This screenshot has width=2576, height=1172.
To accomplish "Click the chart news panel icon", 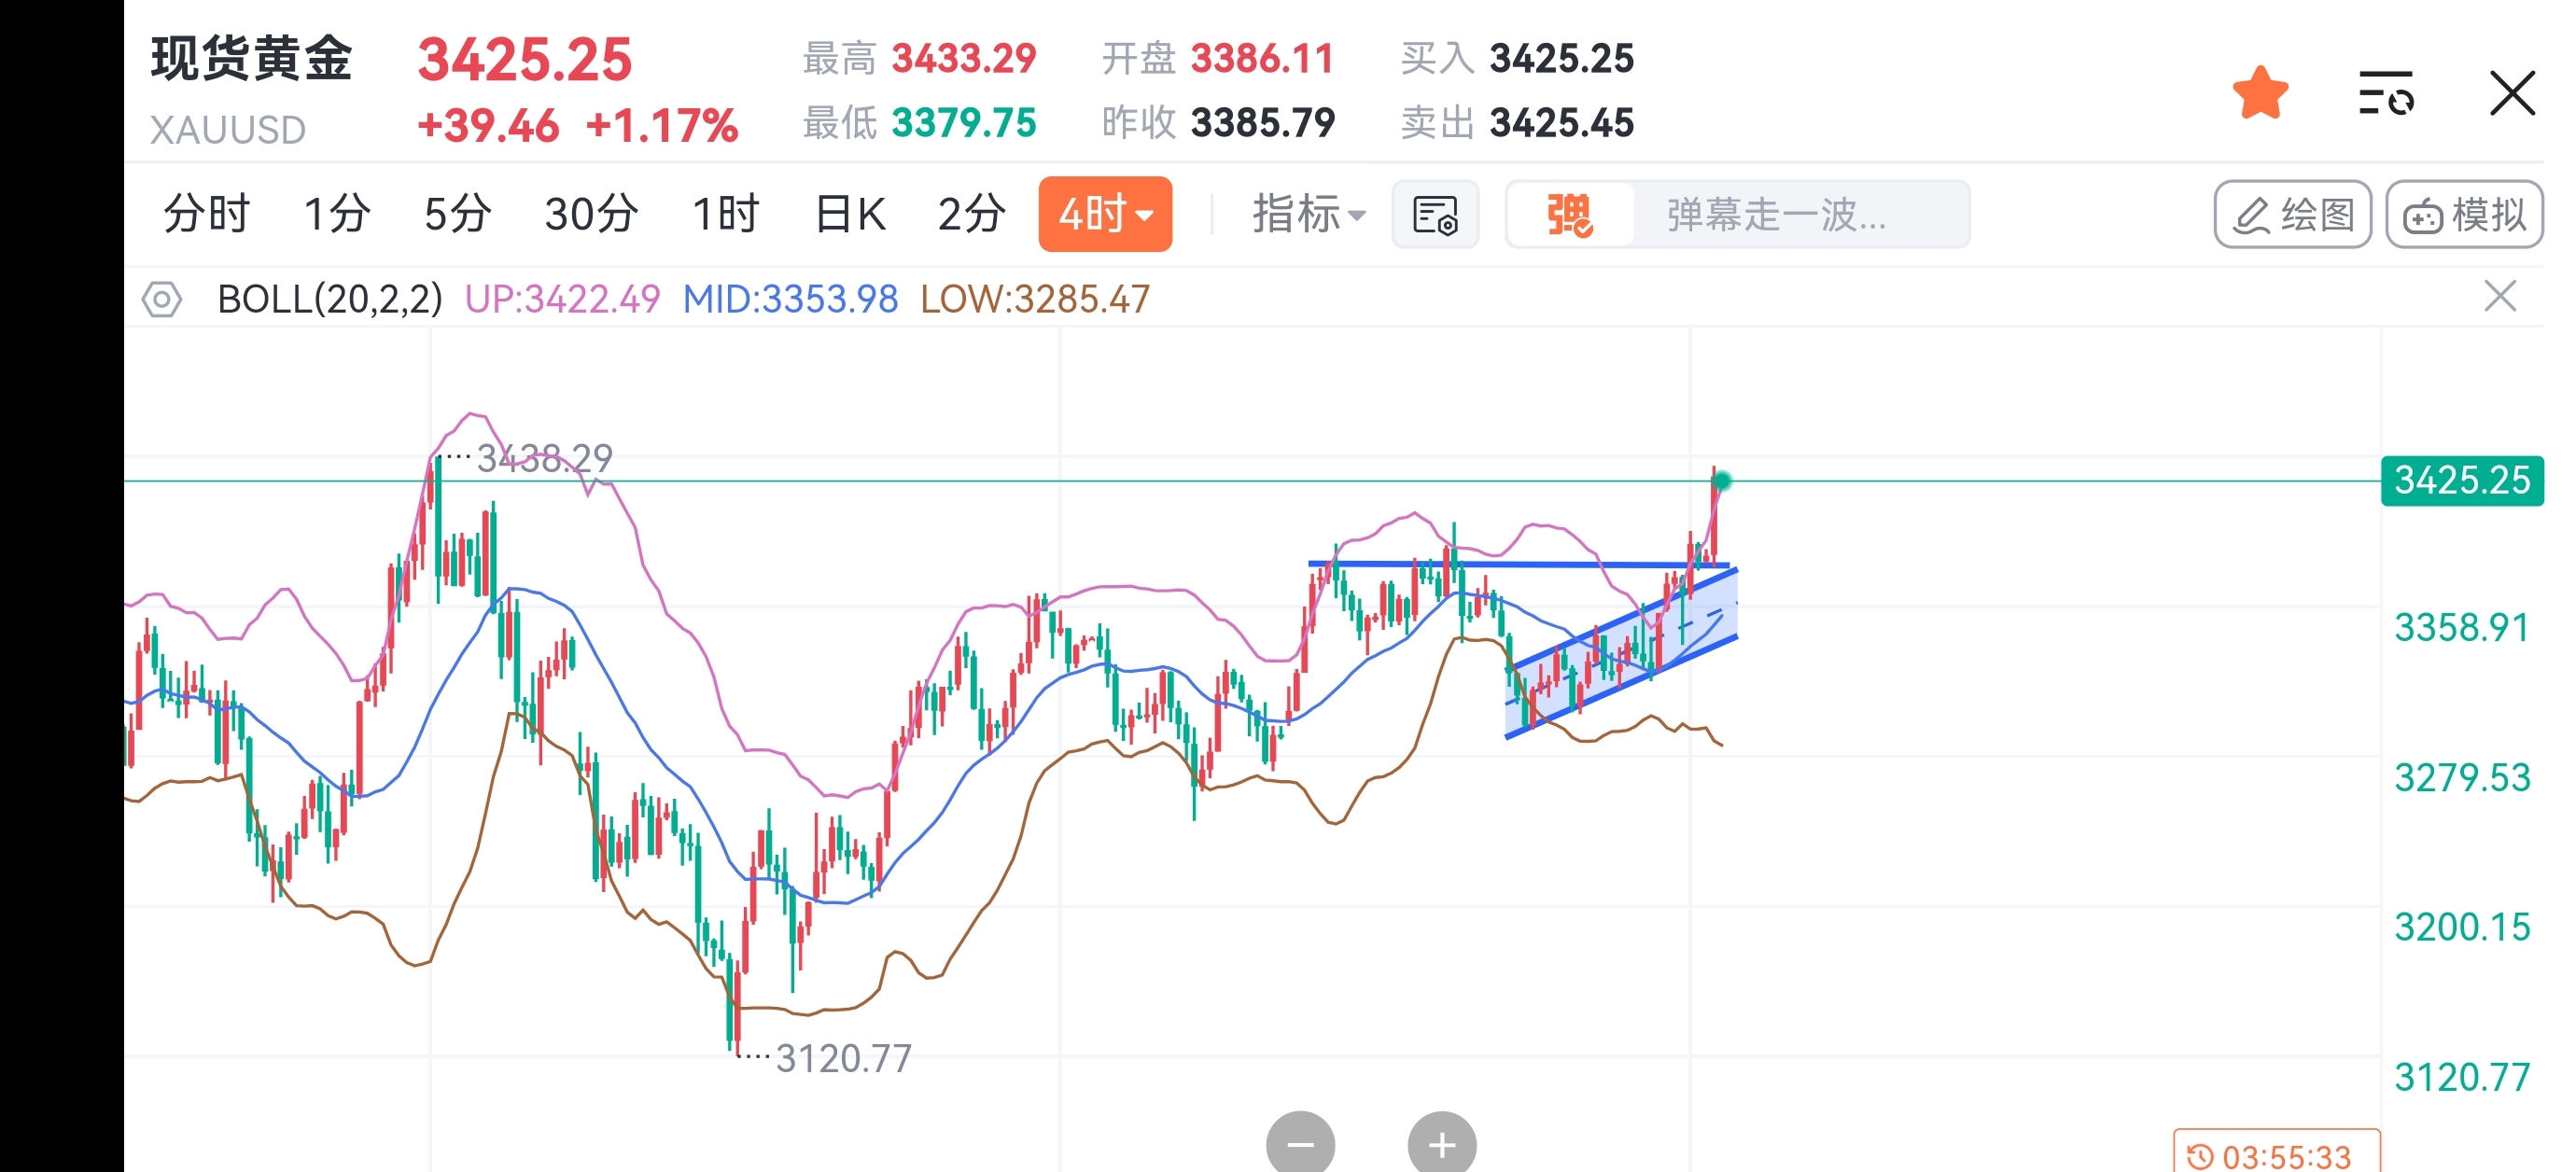I will click(x=1435, y=214).
